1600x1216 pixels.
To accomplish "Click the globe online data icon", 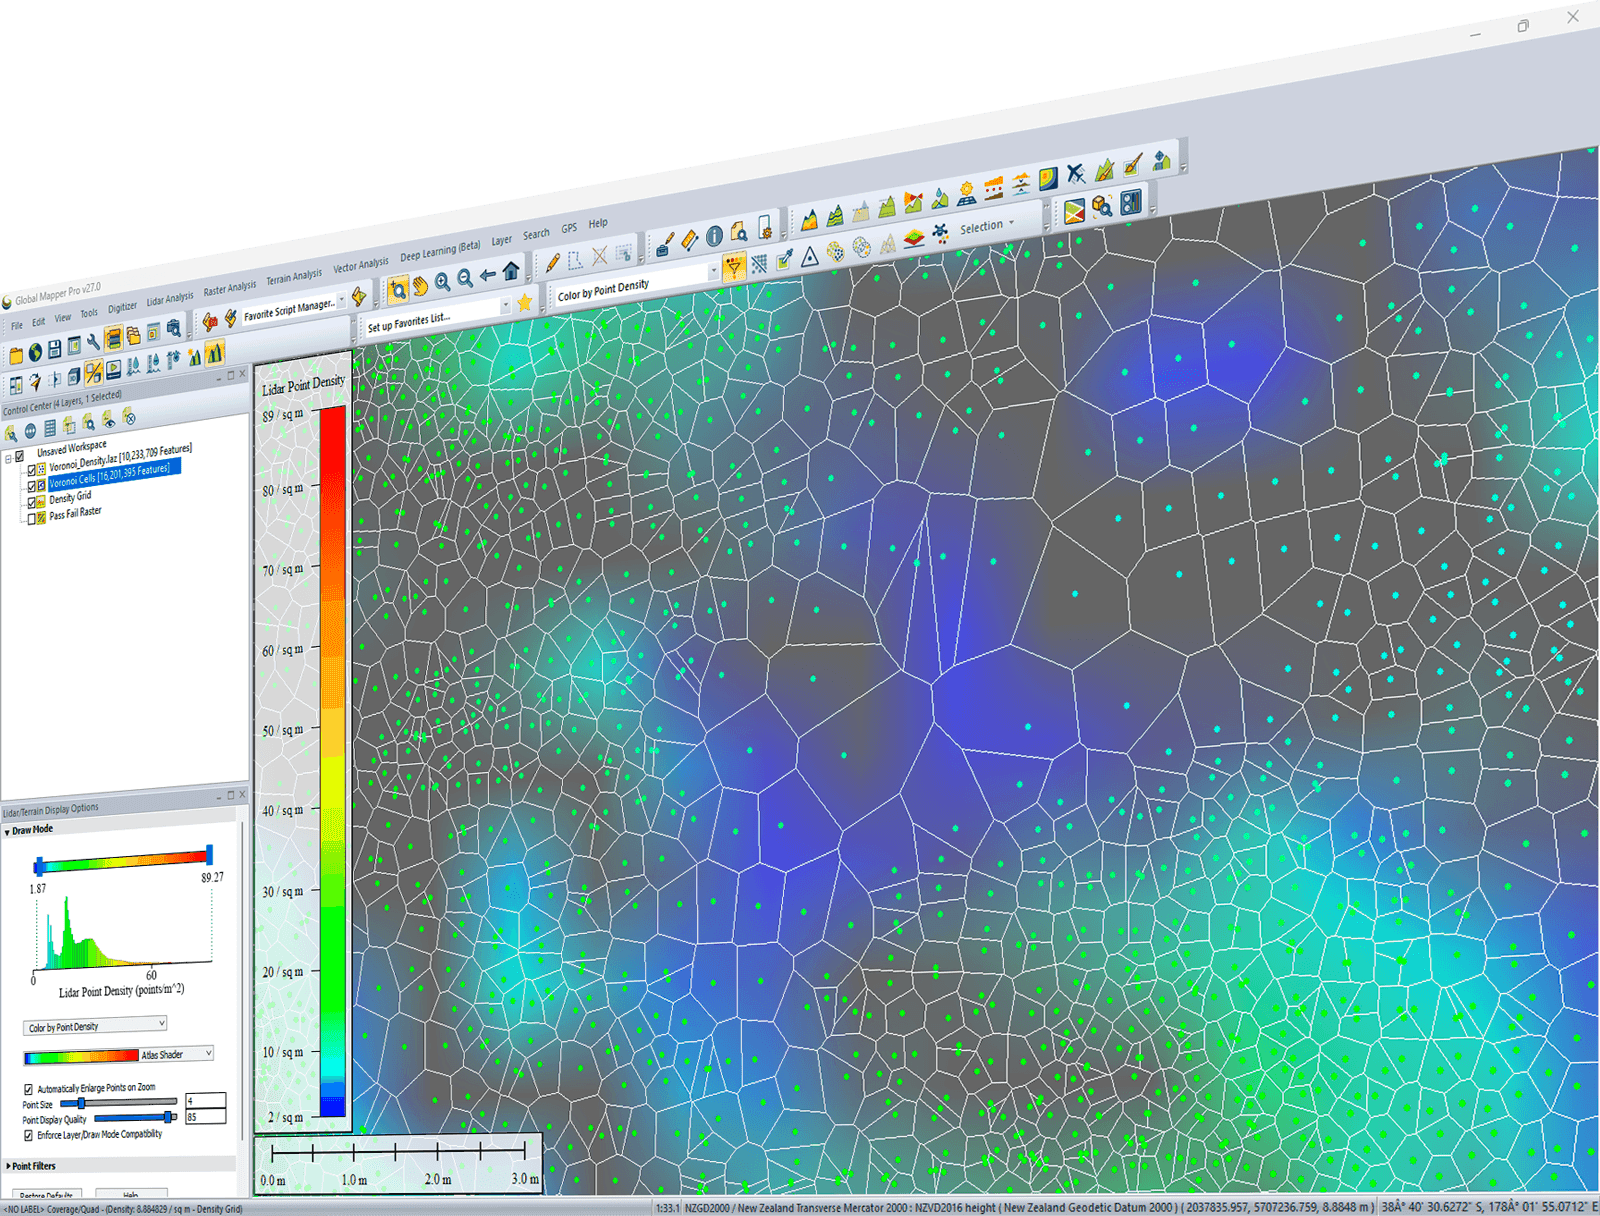I will (x=35, y=352).
